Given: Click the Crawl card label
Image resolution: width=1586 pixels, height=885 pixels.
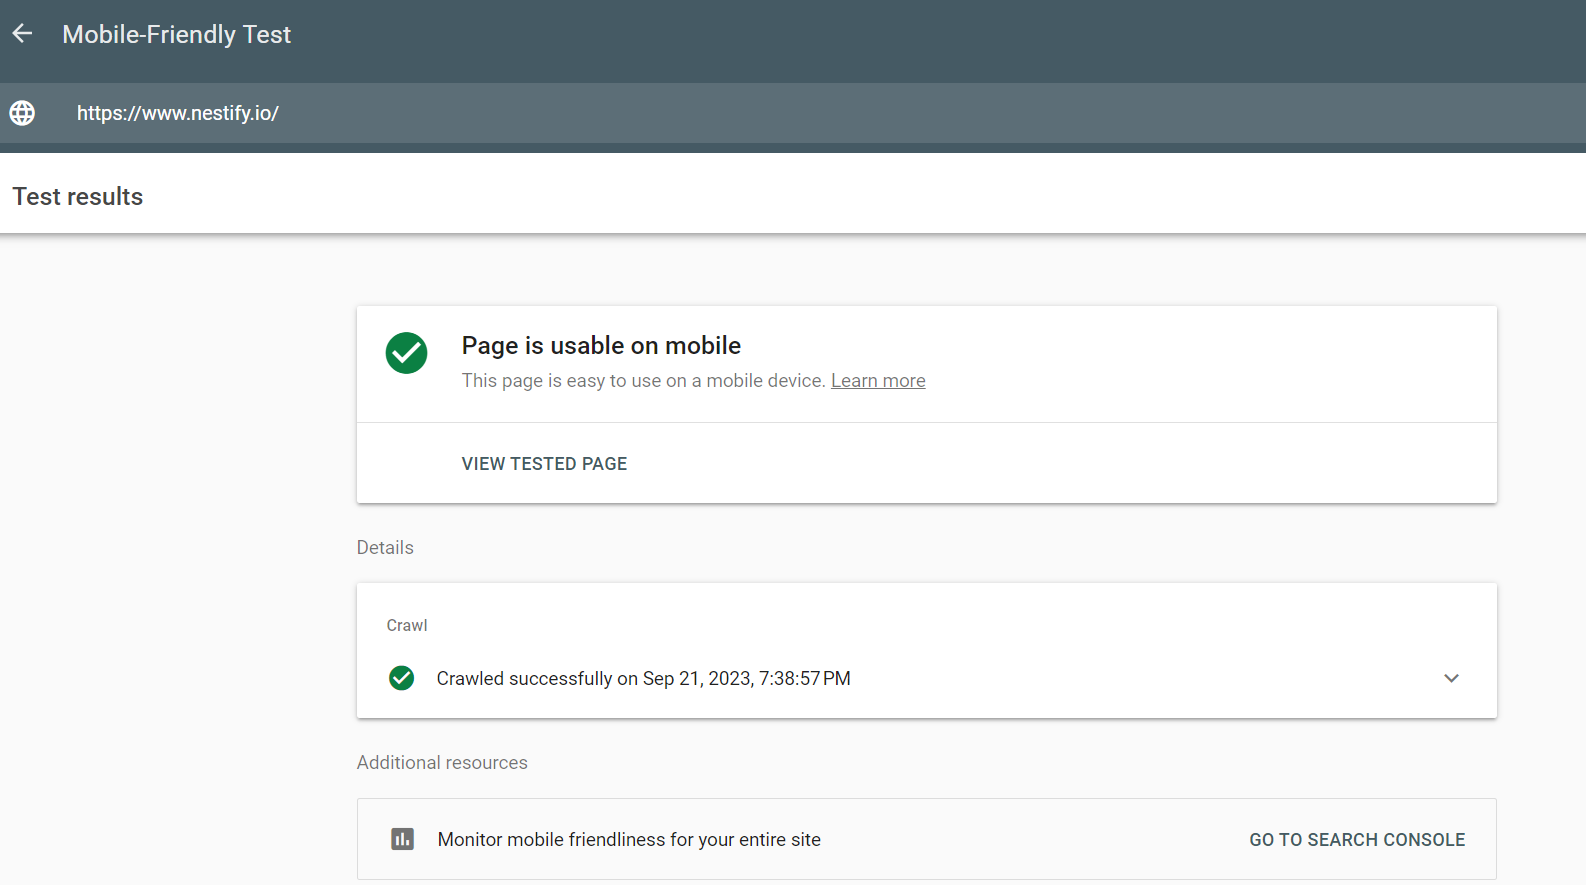Looking at the screenshot, I should [x=407, y=626].
